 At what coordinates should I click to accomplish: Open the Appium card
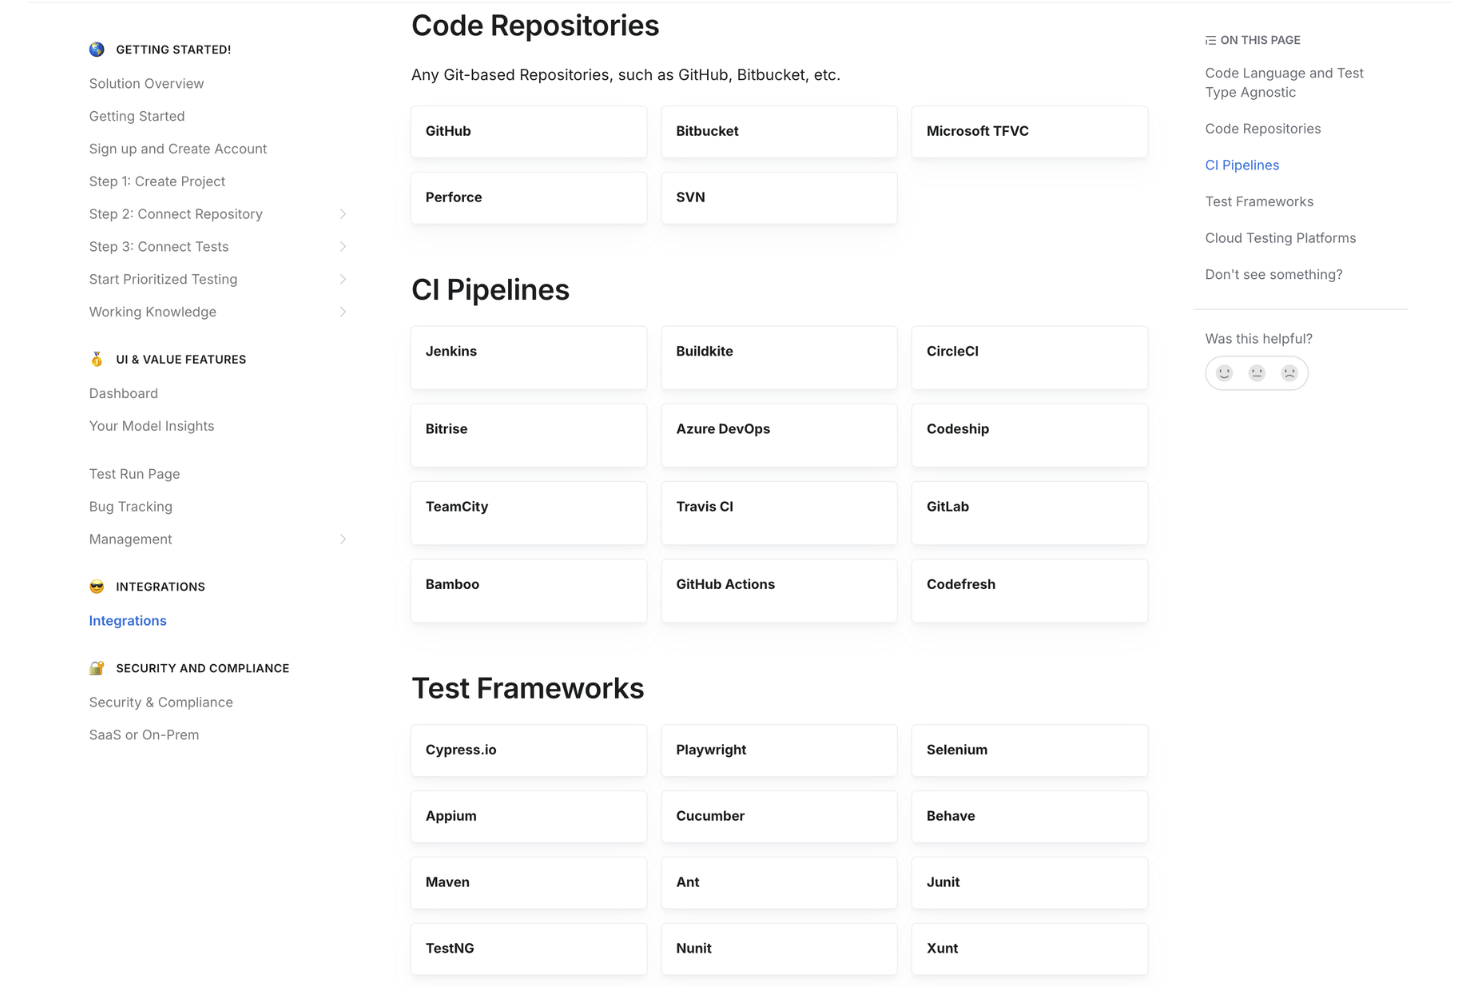pos(529,817)
